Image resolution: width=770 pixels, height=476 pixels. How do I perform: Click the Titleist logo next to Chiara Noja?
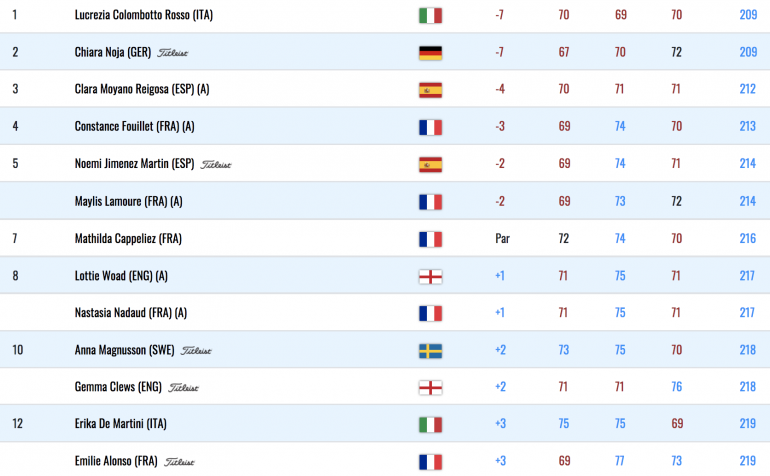pyautogui.click(x=172, y=53)
